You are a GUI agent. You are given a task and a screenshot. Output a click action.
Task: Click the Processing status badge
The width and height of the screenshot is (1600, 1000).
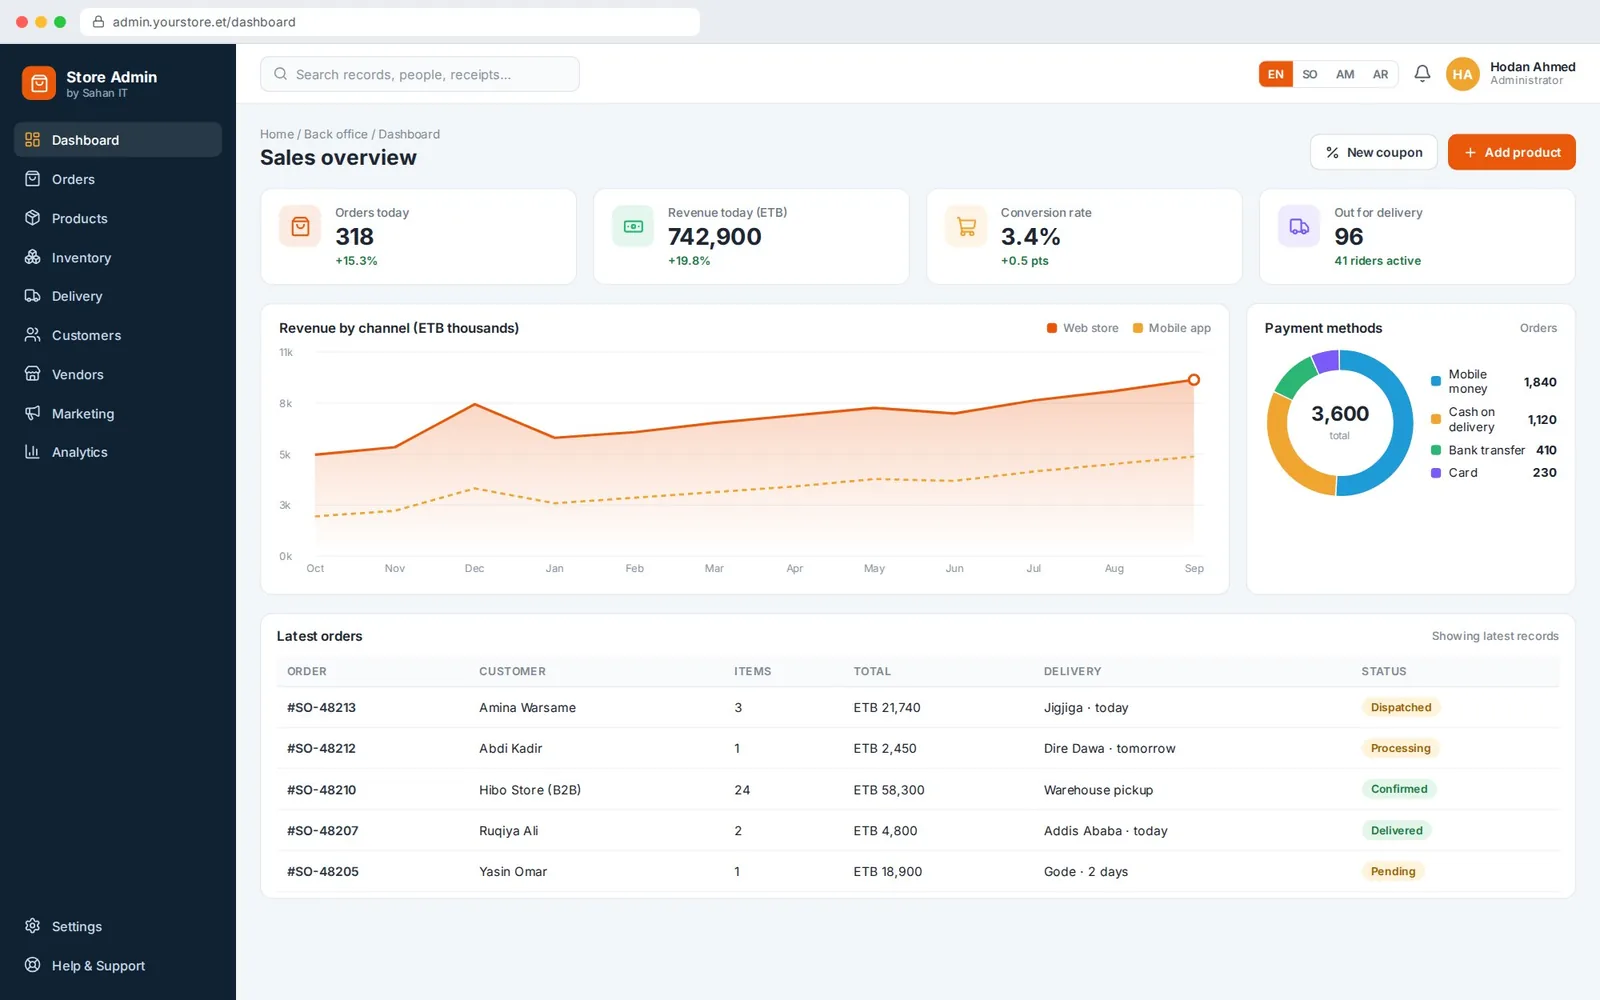pos(1400,748)
